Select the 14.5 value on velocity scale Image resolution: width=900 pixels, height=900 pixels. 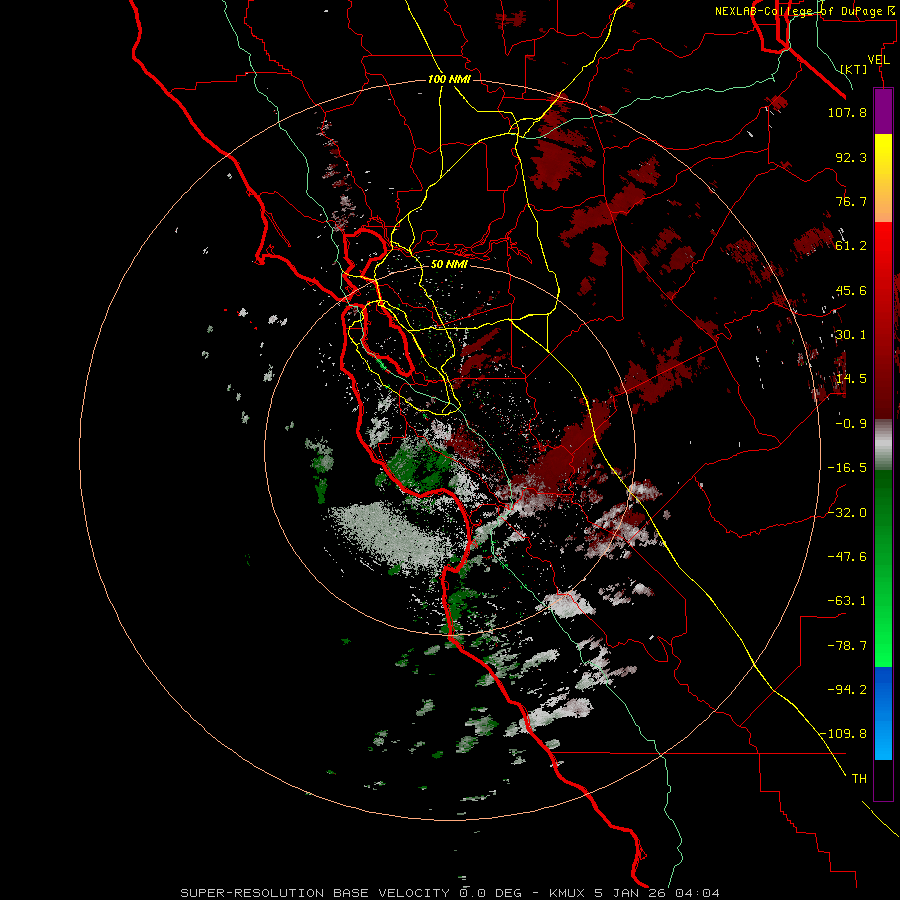pos(851,379)
